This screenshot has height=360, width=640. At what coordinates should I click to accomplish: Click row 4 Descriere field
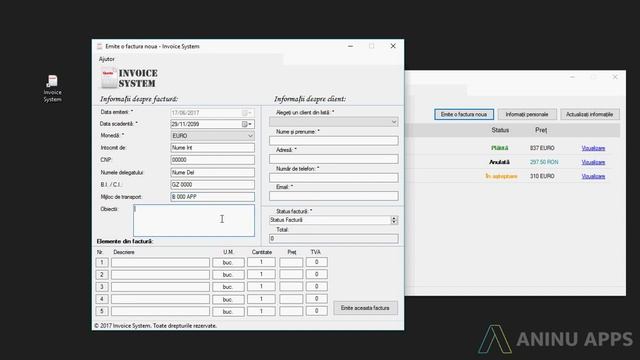tap(160, 299)
